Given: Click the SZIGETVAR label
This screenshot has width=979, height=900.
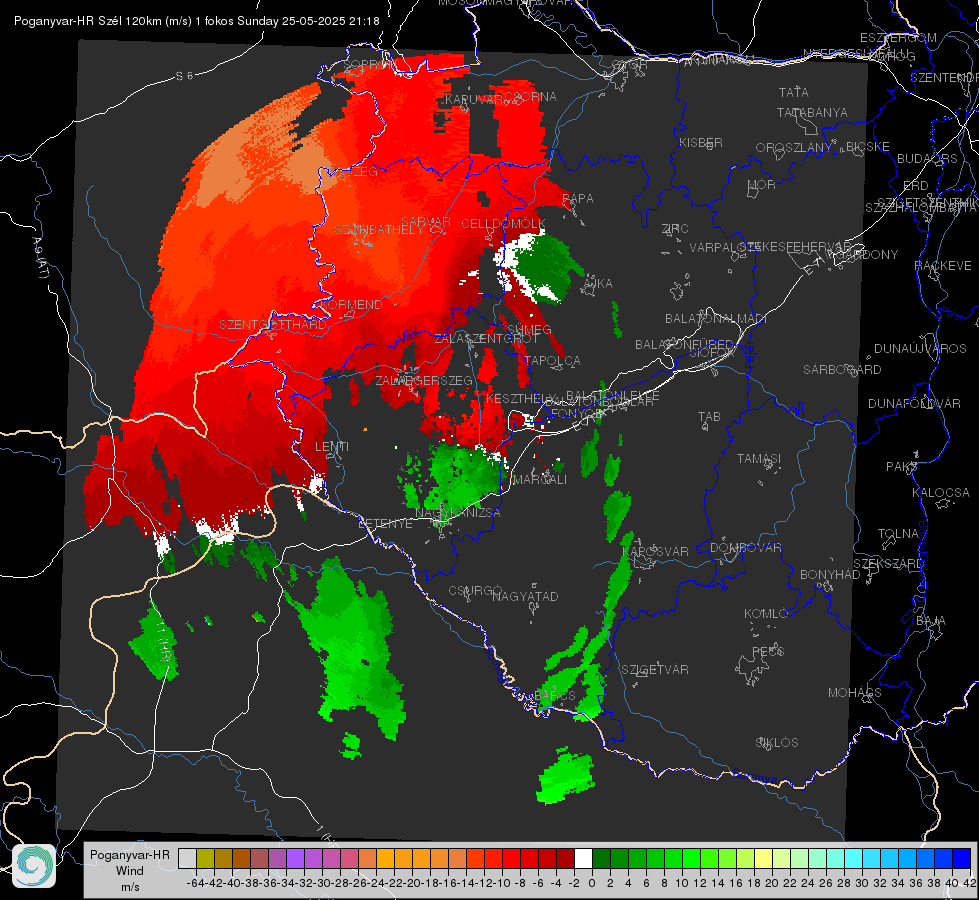Looking at the screenshot, I should (x=655, y=670).
